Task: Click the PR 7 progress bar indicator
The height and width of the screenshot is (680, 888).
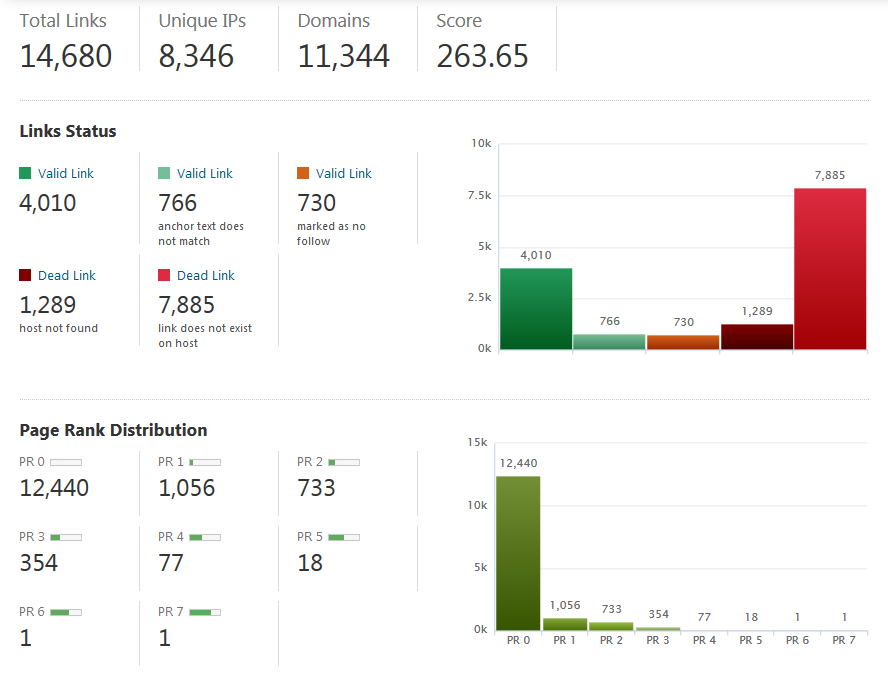Action: click(205, 611)
